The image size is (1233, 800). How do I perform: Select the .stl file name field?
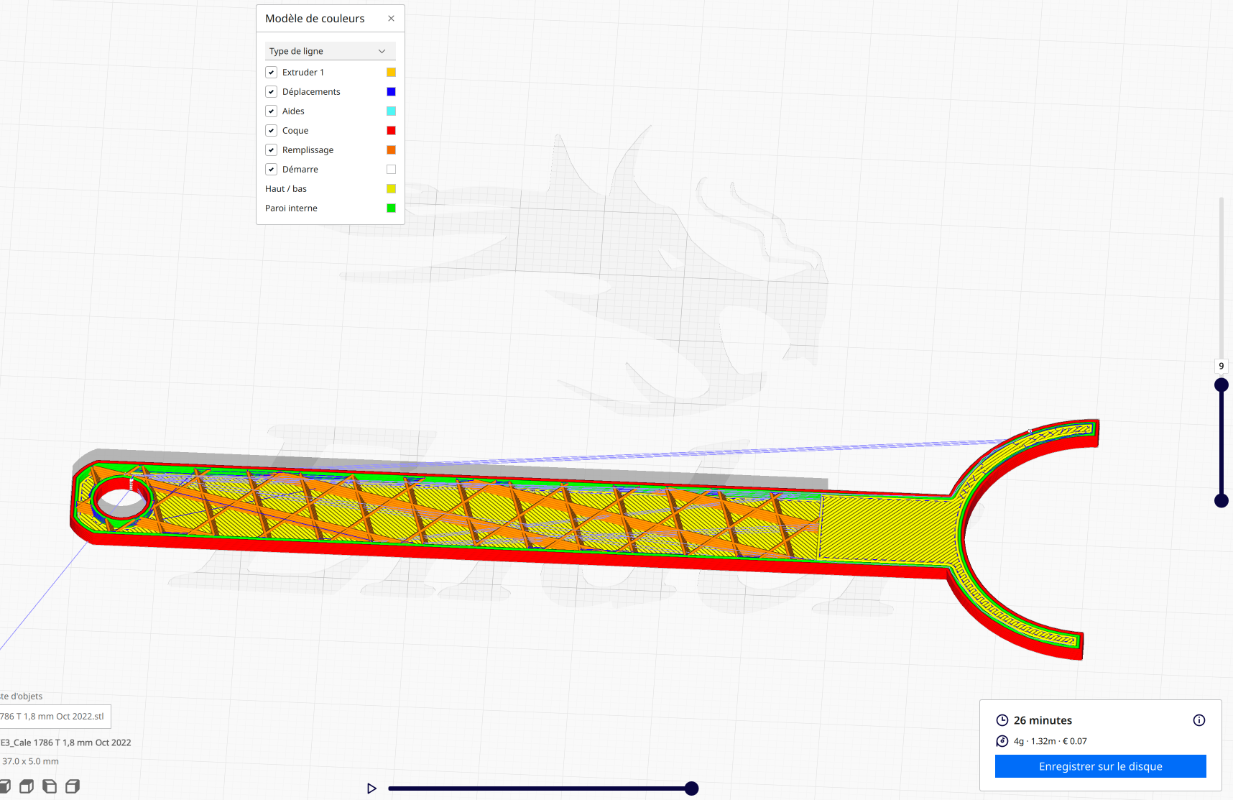(54, 716)
